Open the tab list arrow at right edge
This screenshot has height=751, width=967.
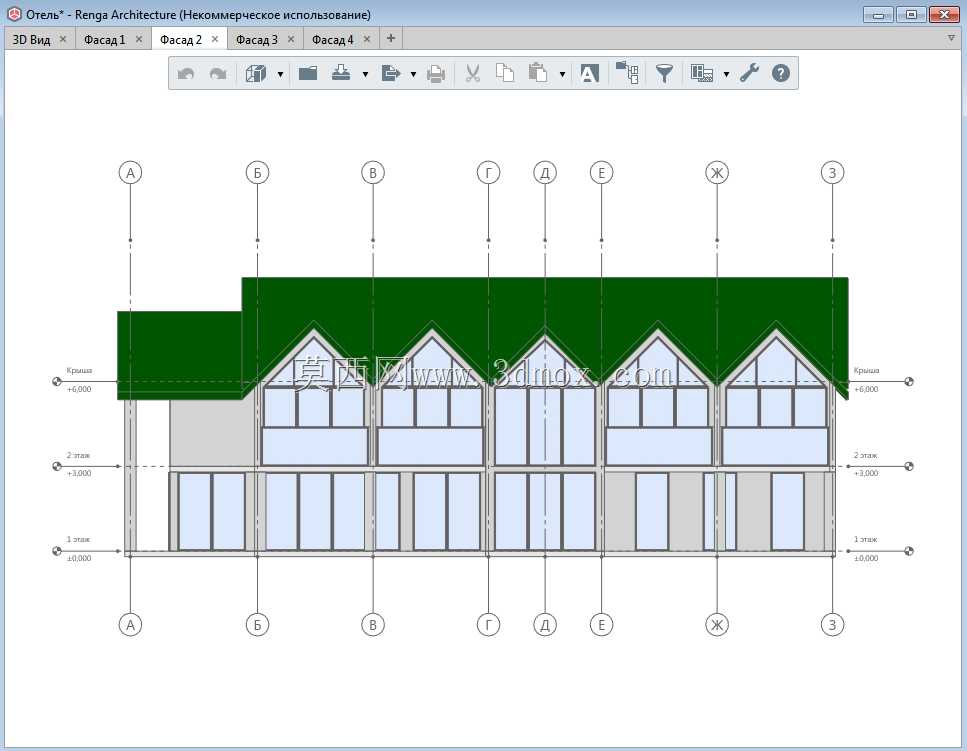(951, 38)
